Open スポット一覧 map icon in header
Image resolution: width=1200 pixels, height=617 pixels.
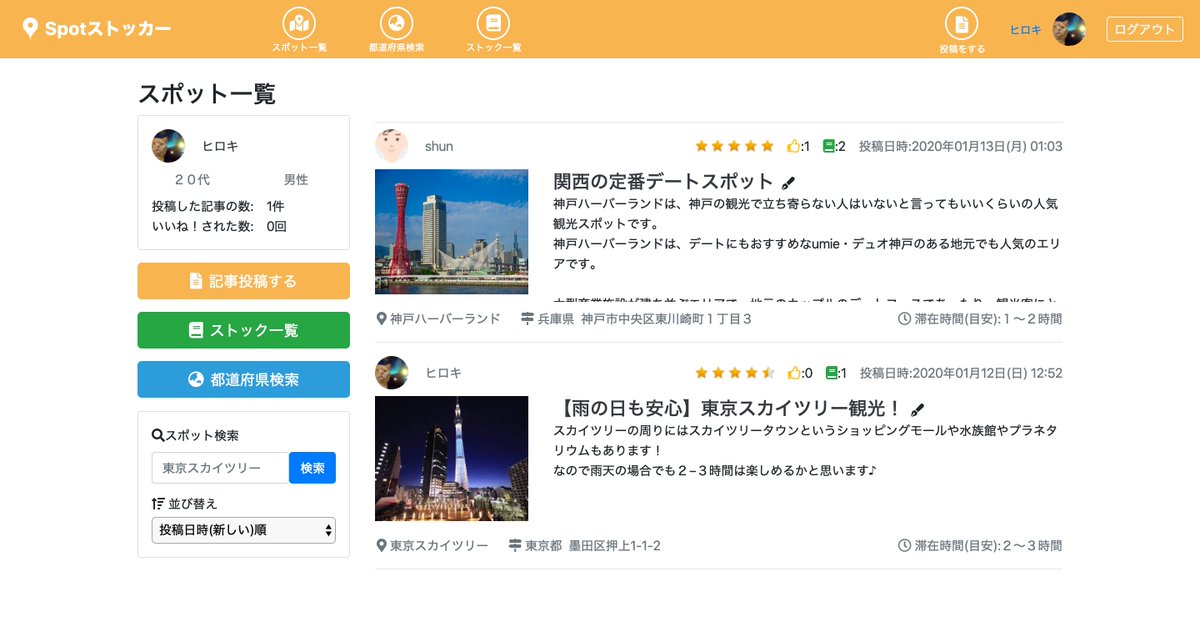299,23
